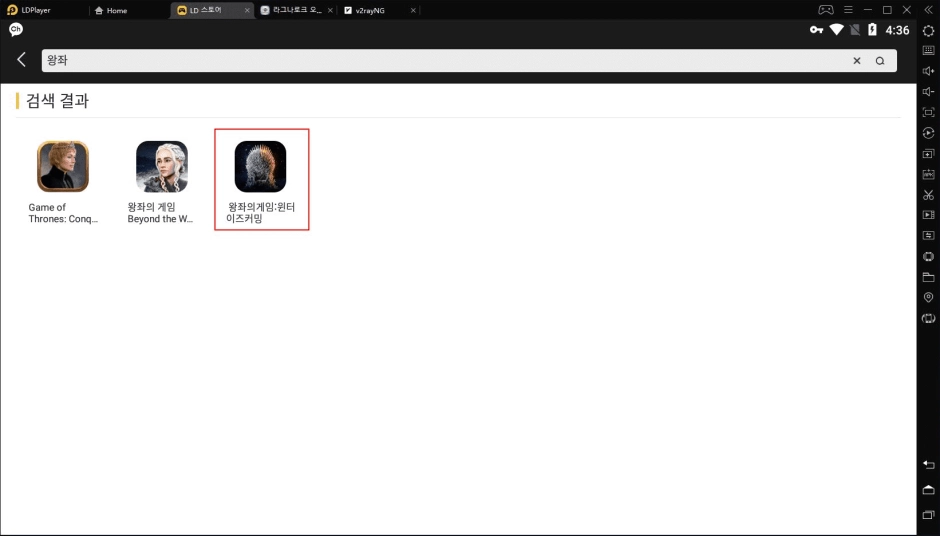Open LDPlayer settings gear in sidebar

click(928, 31)
